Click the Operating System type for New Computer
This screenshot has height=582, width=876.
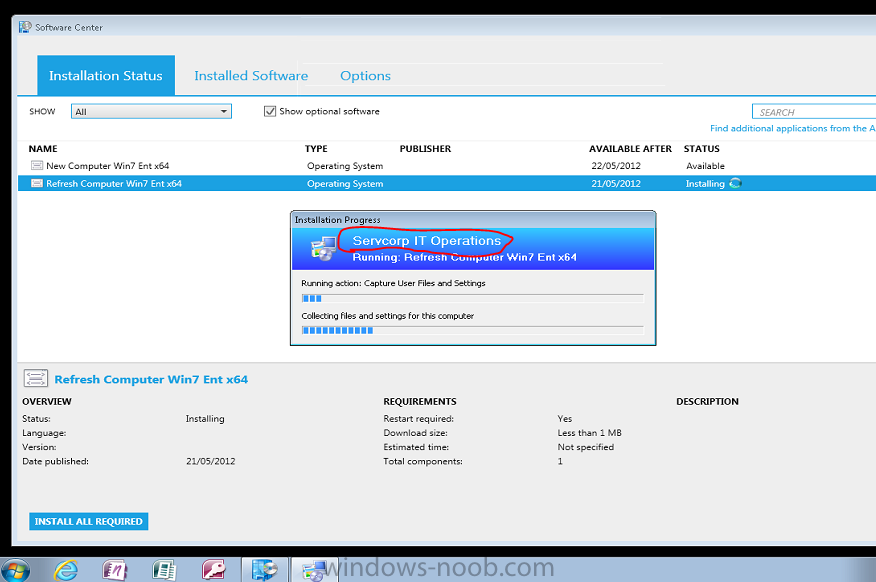345,166
